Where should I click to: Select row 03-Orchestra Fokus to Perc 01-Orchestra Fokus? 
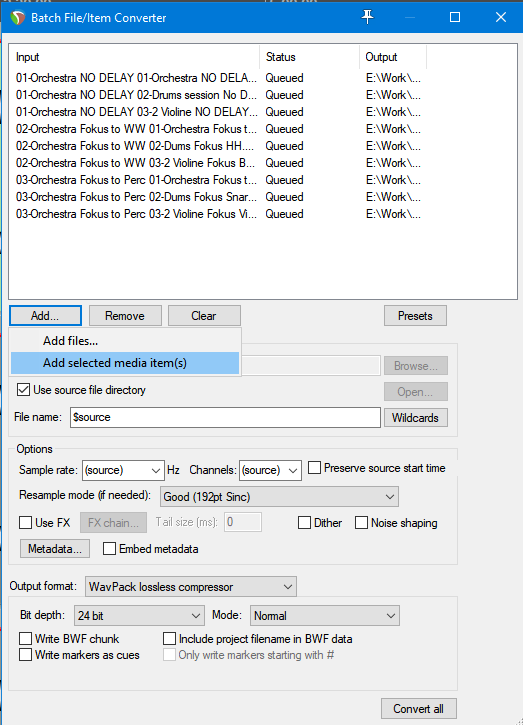coord(218,180)
